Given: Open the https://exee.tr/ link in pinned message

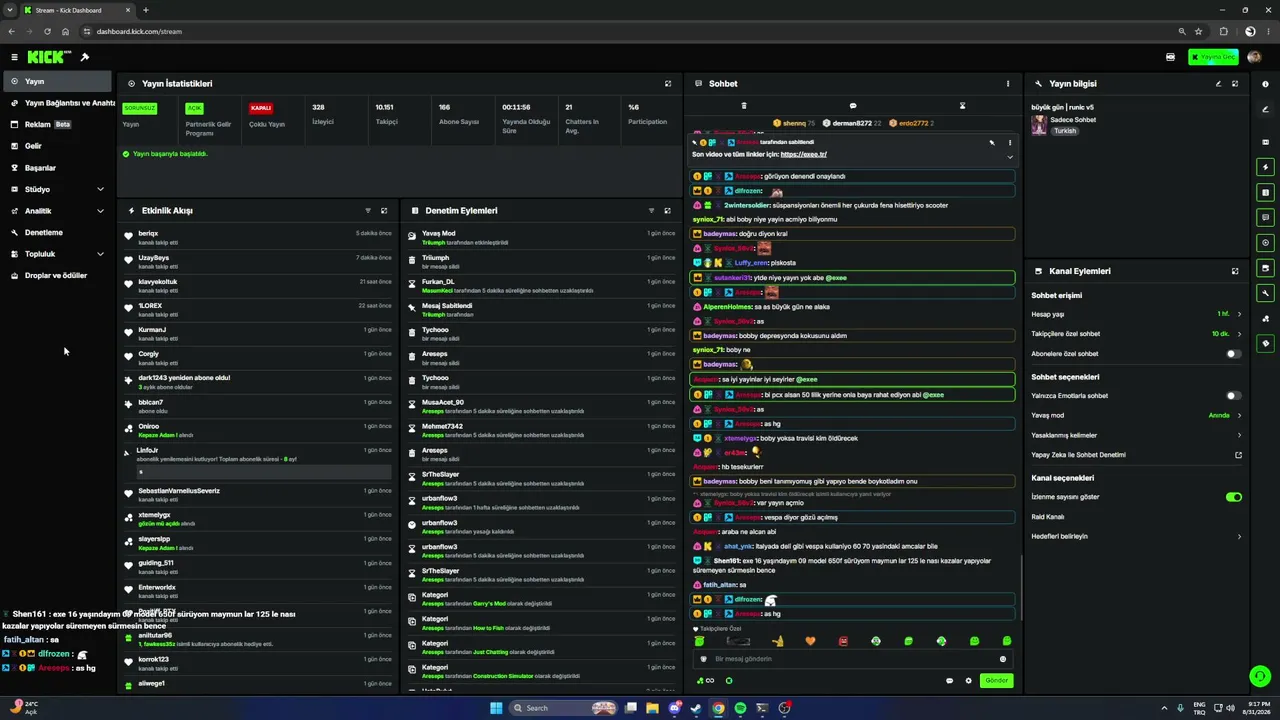Looking at the screenshot, I should 803,155.
